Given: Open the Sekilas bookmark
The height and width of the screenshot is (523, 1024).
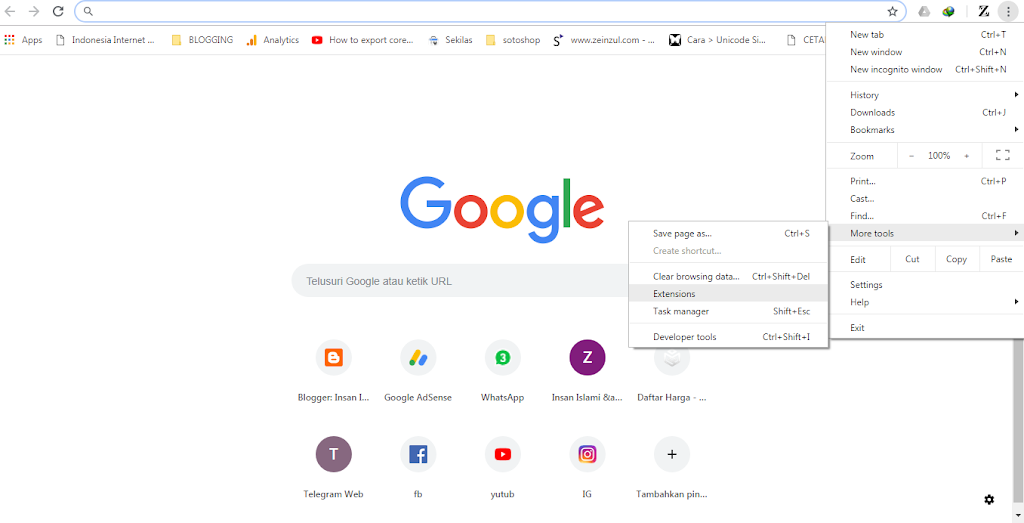Looking at the screenshot, I should pyautogui.click(x=451, y=40).
